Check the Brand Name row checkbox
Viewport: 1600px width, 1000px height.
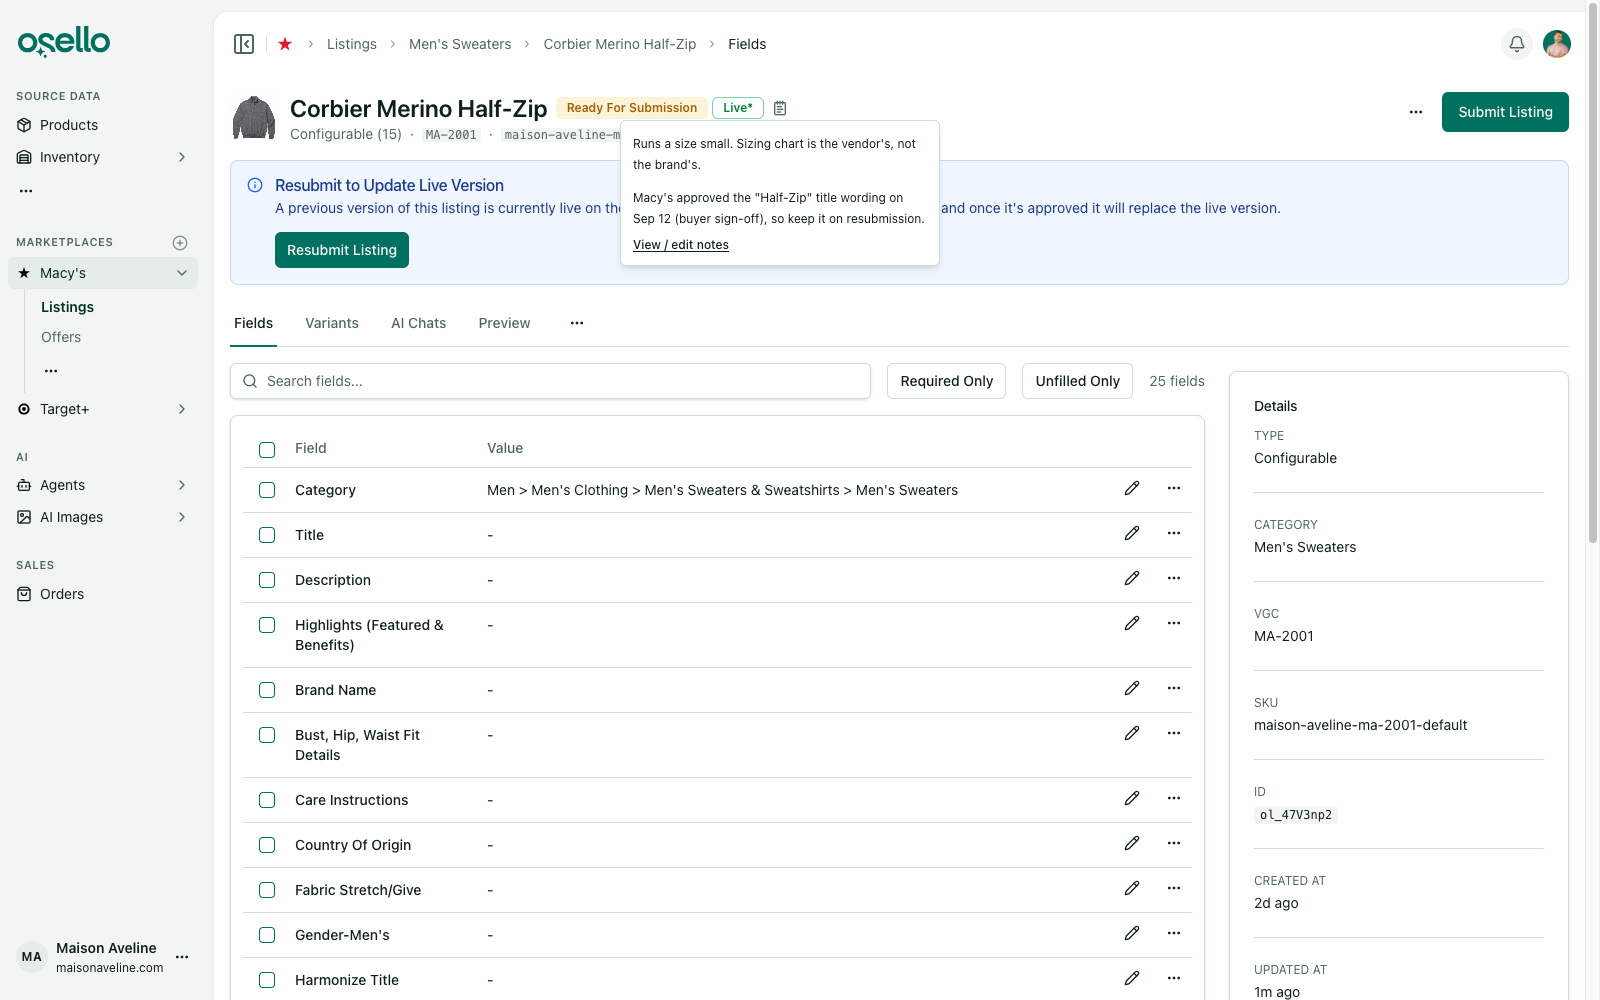(x=267, y=690)
